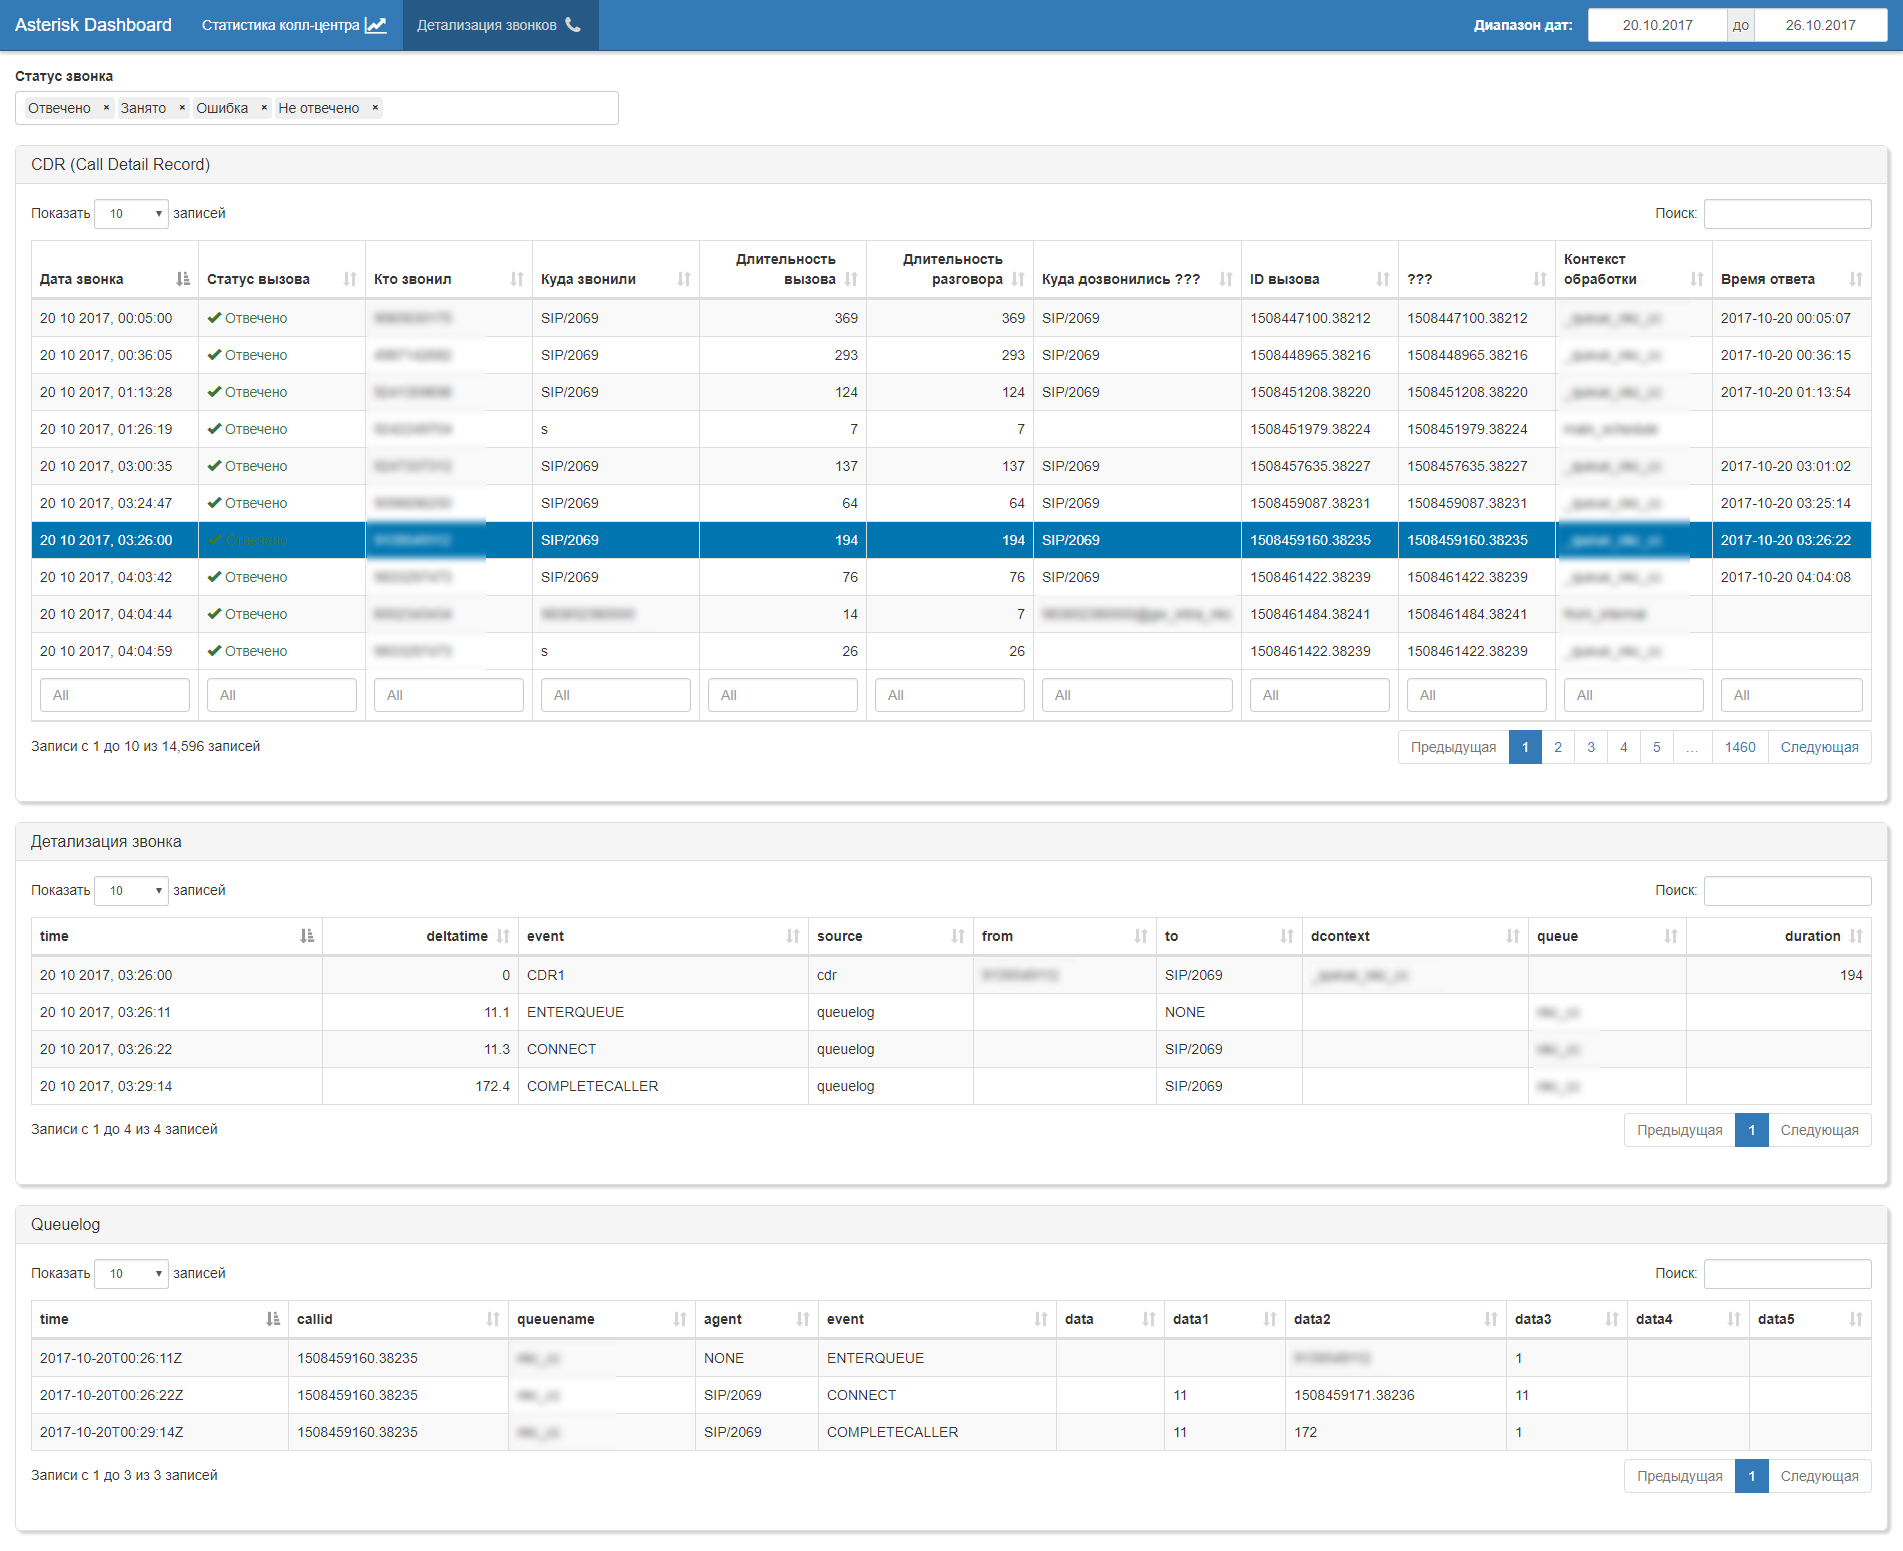Sort Queuelog table by queuename icon
The width and height of the screenshot is (1903, 1551).
pyautogui.click(x=680, y=1319)
